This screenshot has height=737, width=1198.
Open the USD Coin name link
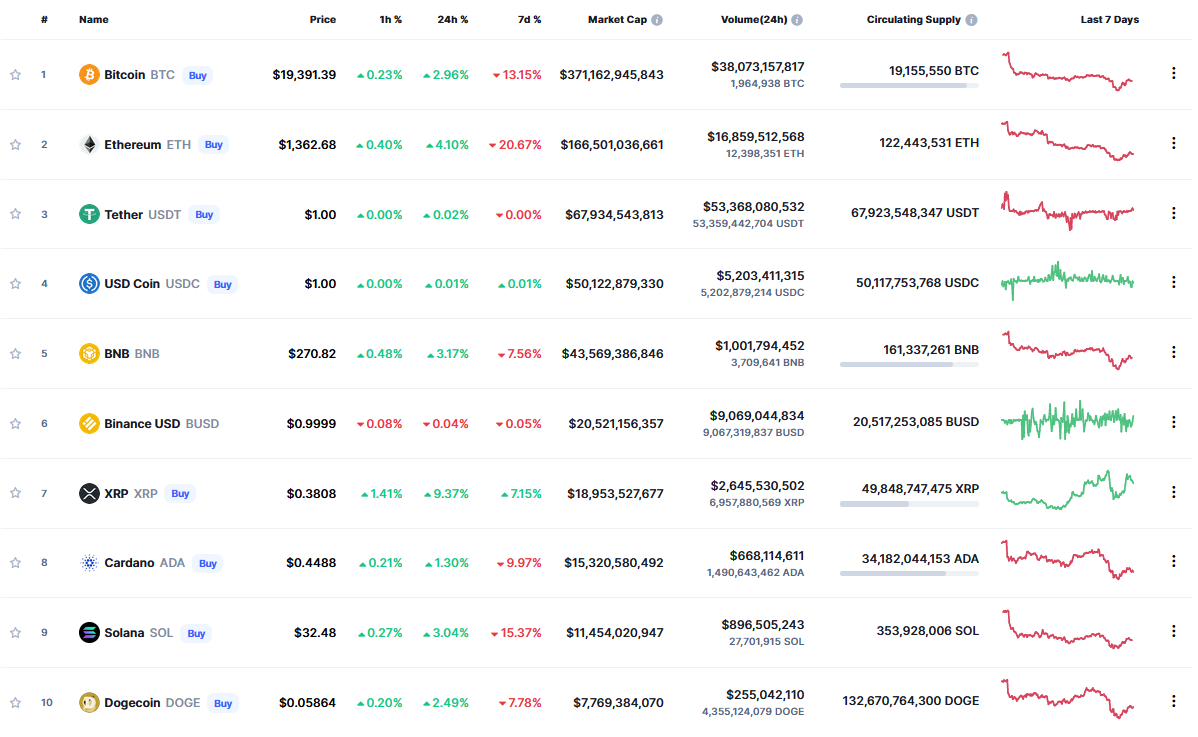(x=132, y=284)
